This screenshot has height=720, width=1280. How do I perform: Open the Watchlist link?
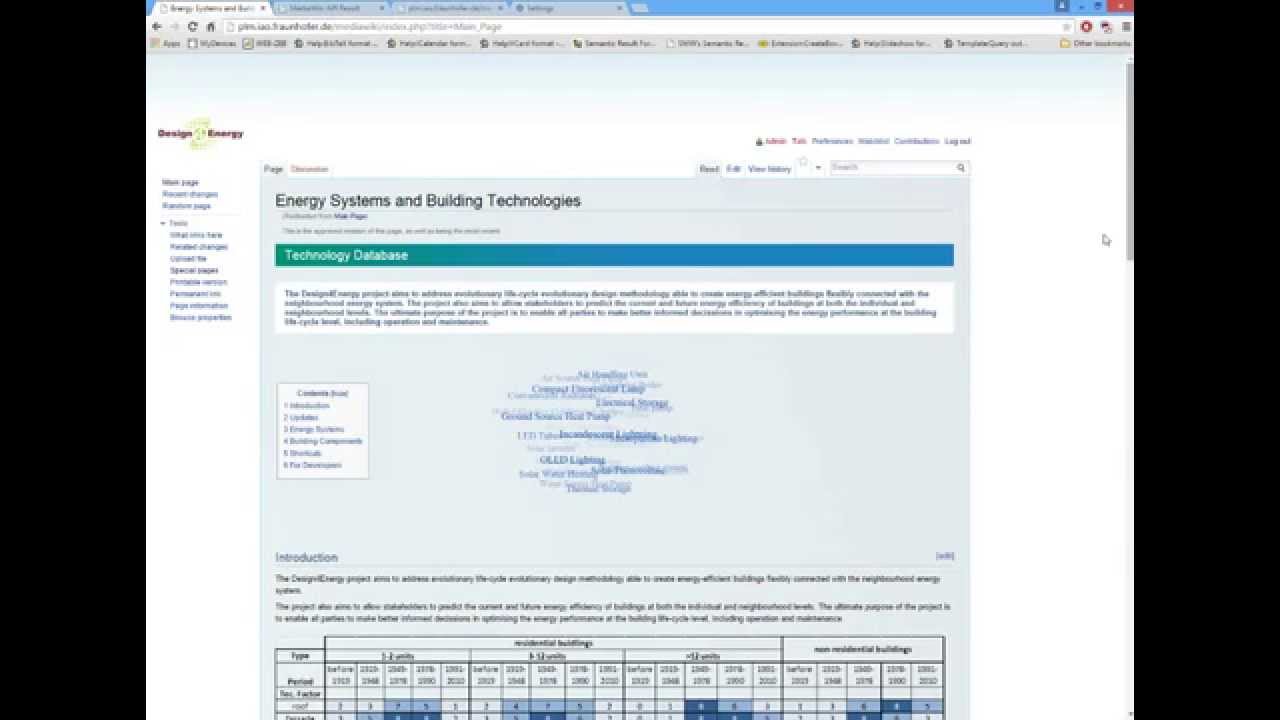coord(874,142)
